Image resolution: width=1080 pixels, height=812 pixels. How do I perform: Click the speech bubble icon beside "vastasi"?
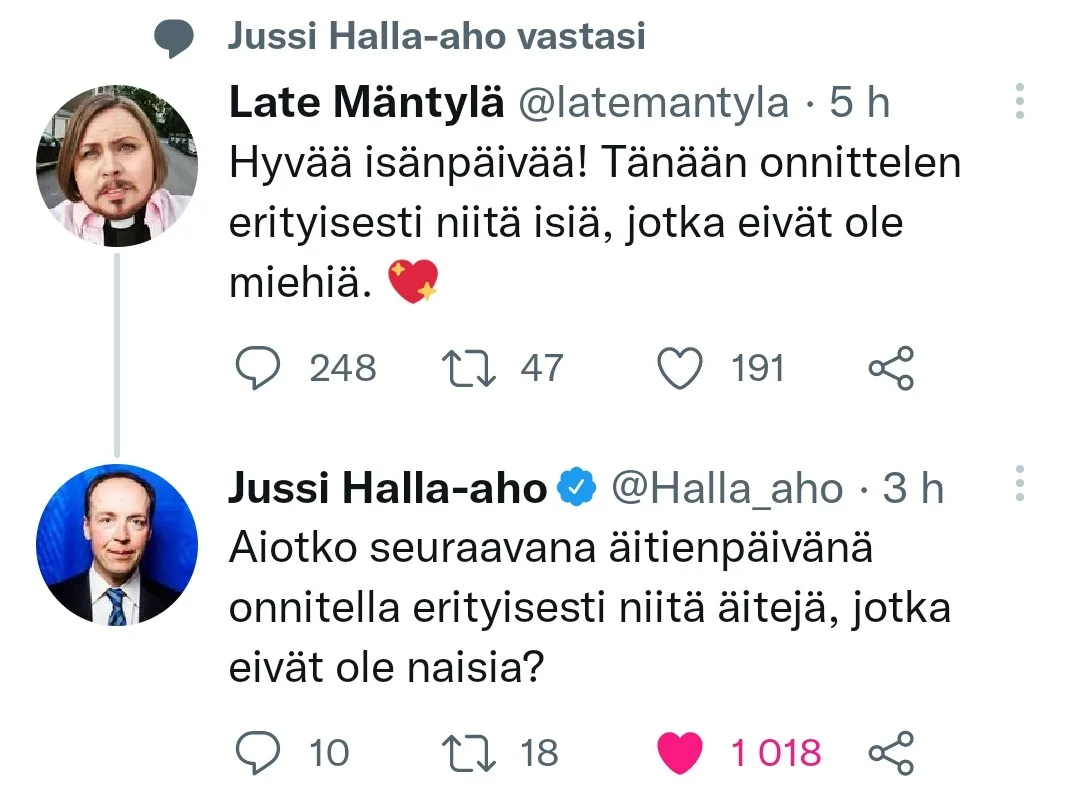pos(173,39)
